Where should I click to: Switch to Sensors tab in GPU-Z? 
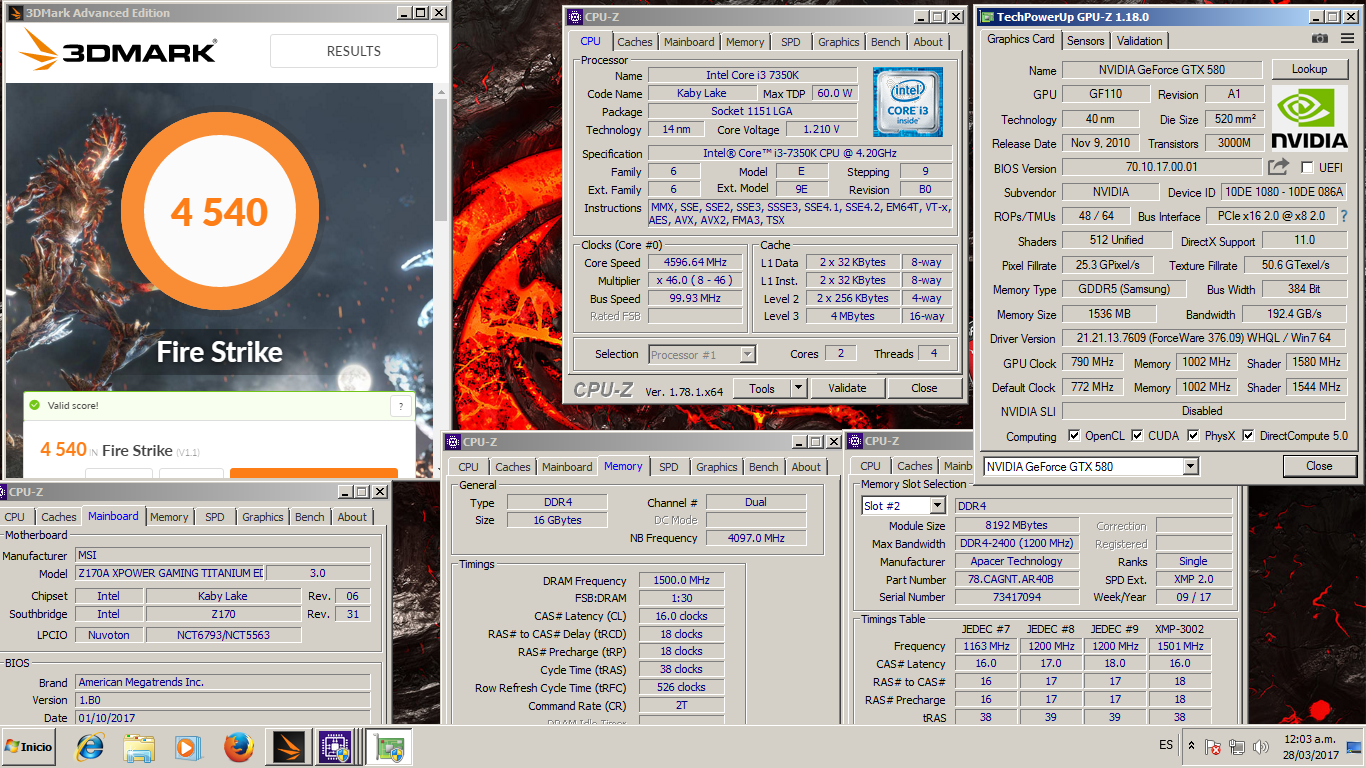point(1085,41)
